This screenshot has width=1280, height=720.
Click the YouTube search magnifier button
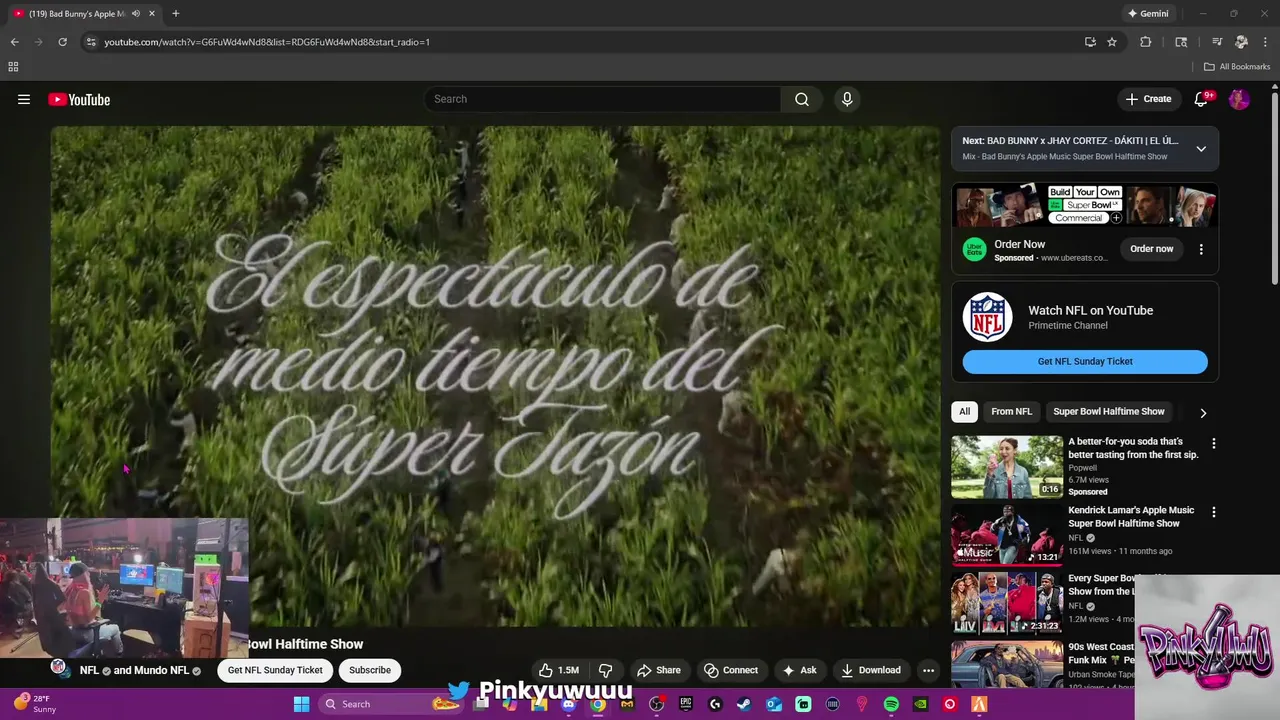[802, 99]
